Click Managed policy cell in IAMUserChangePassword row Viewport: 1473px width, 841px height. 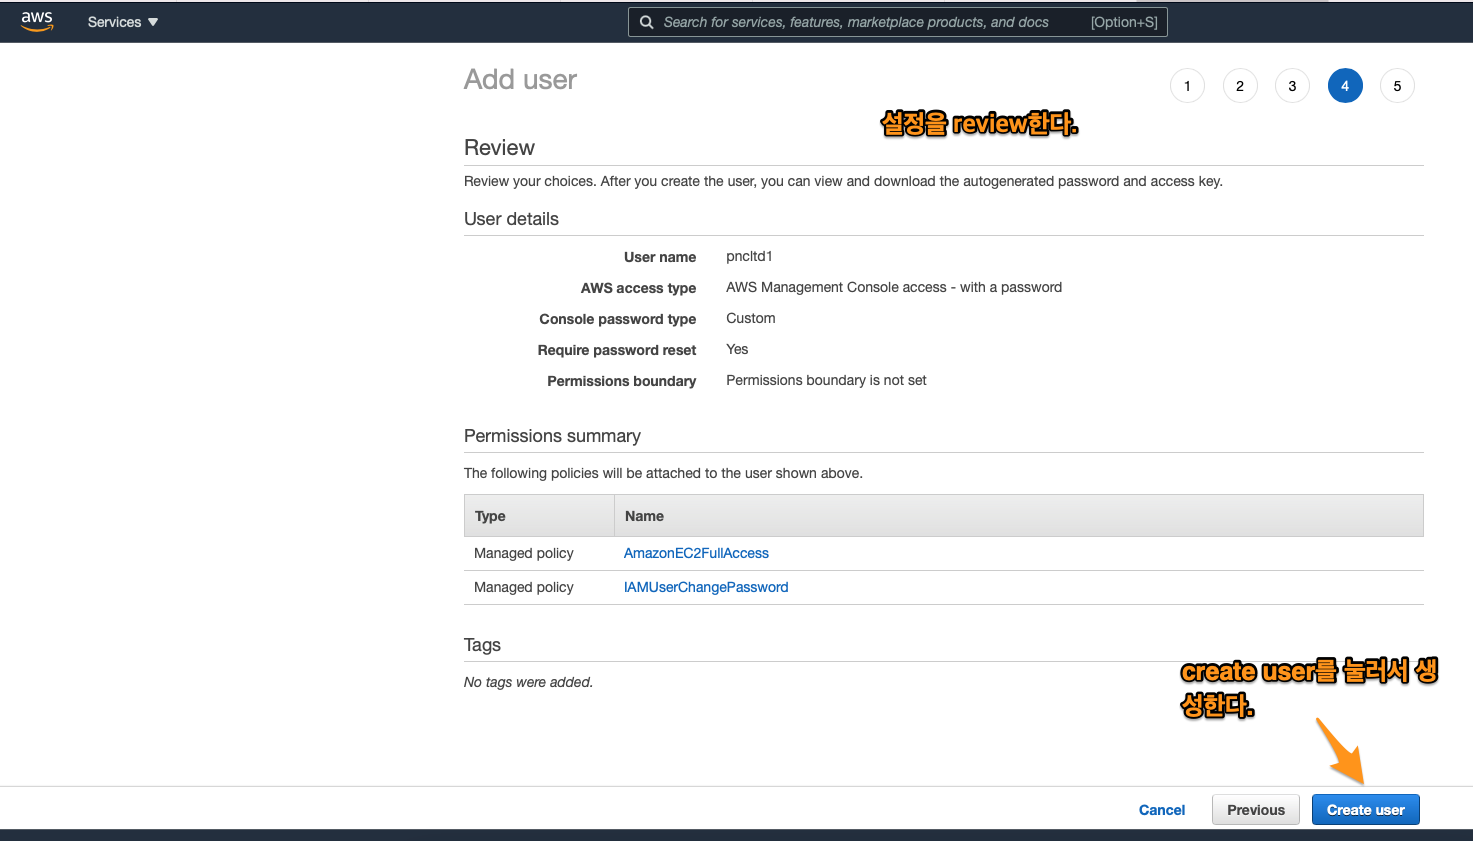click(x=524, y=587)
